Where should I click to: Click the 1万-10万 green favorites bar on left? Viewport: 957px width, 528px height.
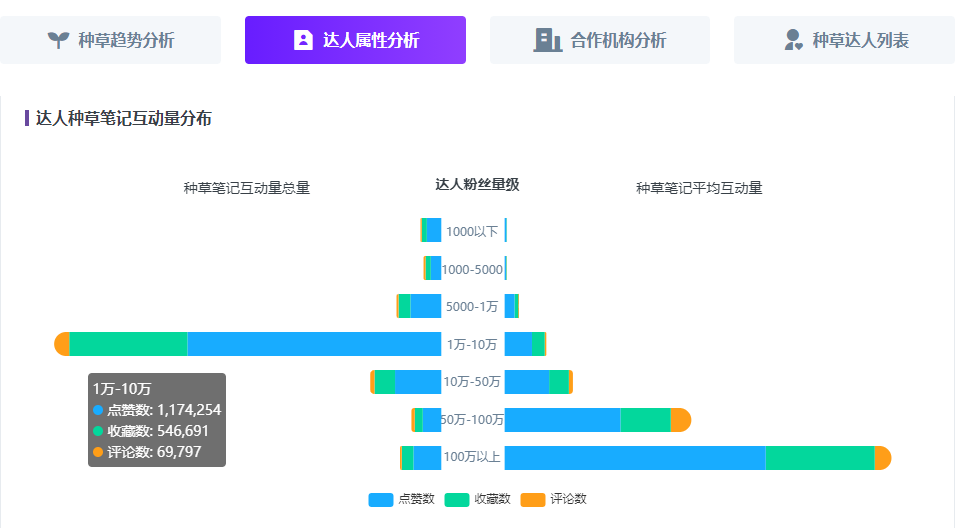(128, 344)
